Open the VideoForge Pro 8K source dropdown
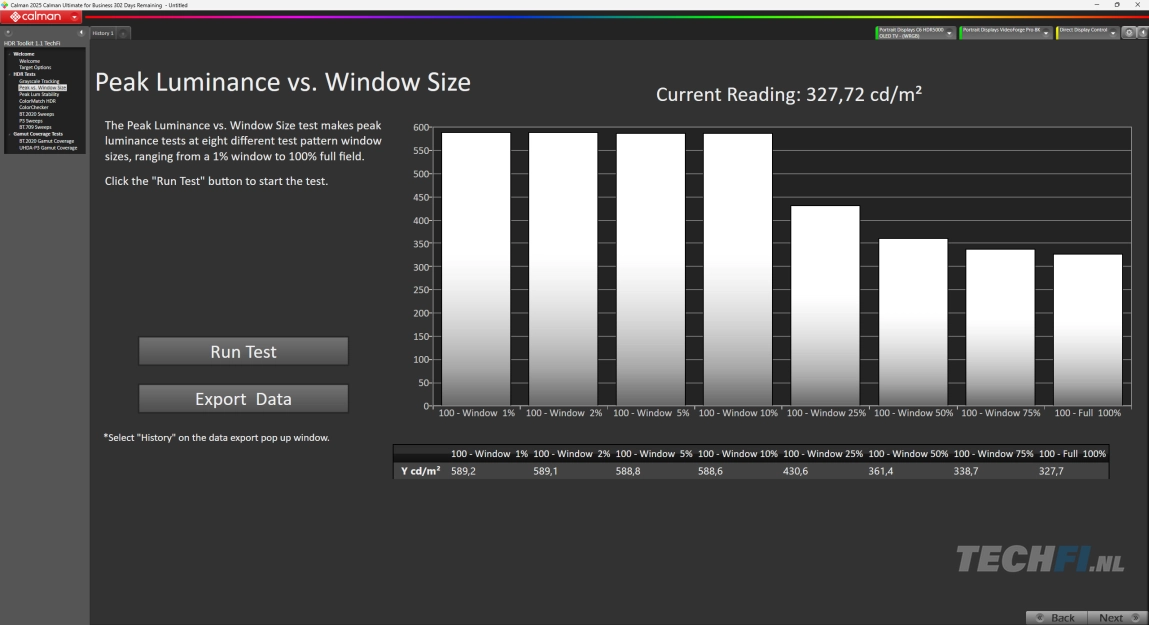The image size is (1149, 625). [1046, 33]
